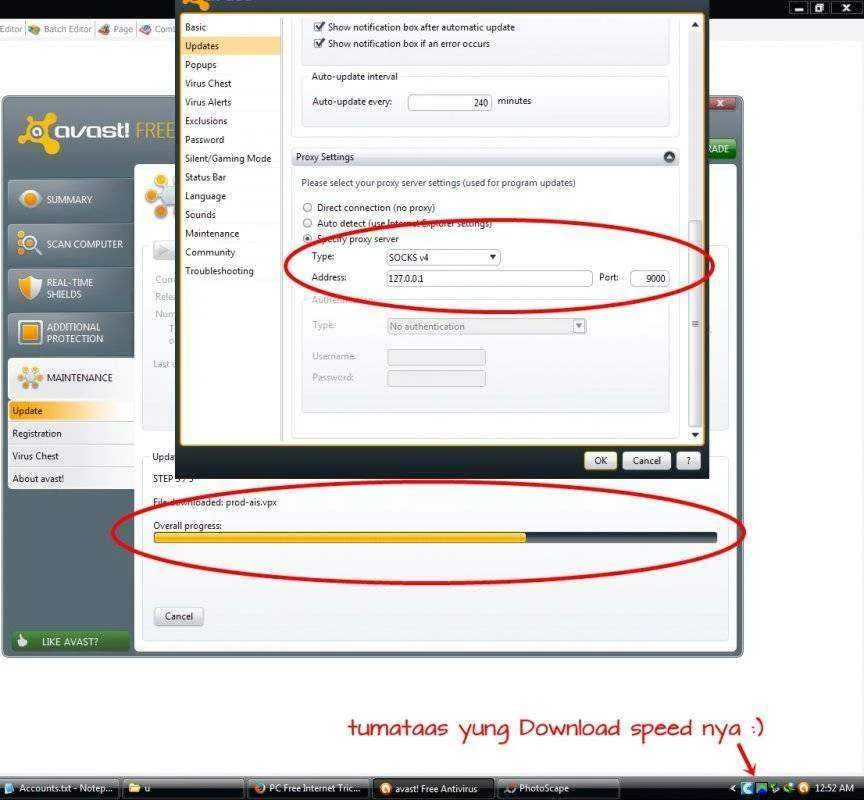Click the avast orange tray icon
Viewport: 864px width, 800px height.
(x=804, y=788)
